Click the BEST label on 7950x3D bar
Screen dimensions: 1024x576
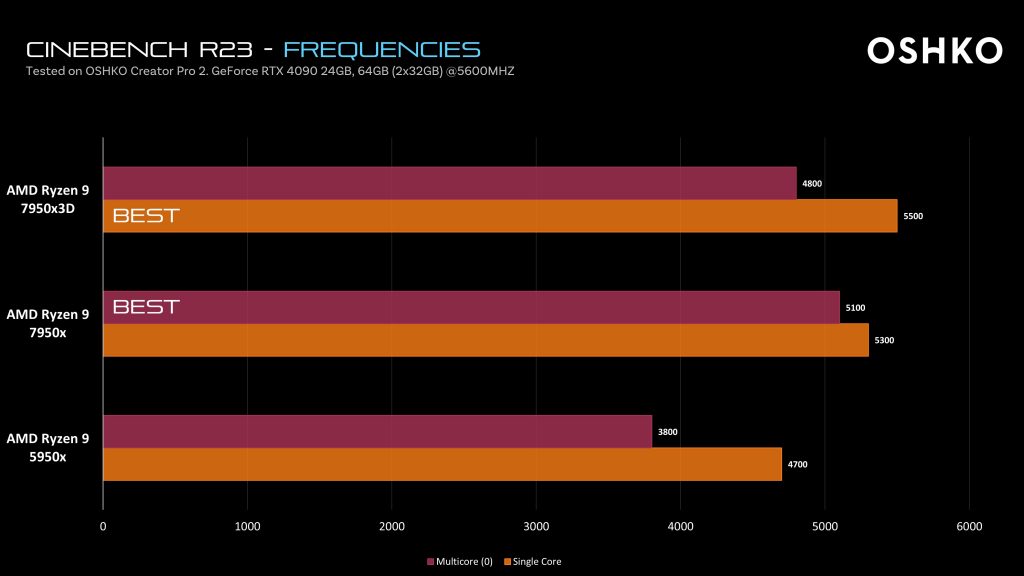[146, 215]
